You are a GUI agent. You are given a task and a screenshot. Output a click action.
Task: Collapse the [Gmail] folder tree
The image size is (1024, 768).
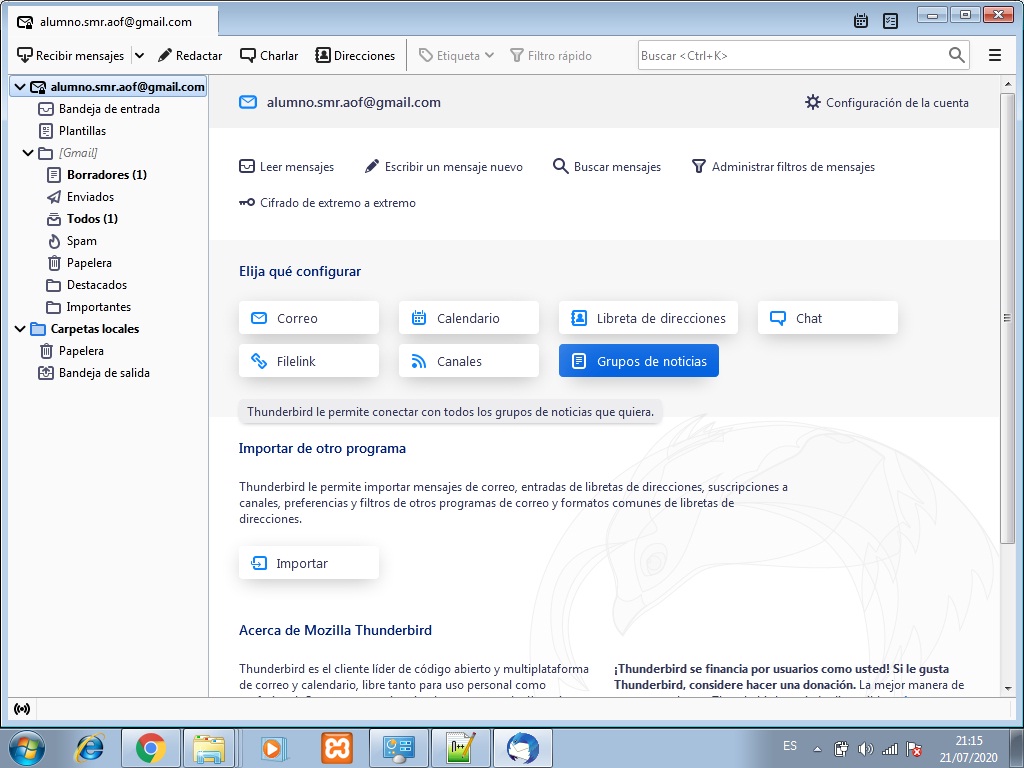point(27,153)
